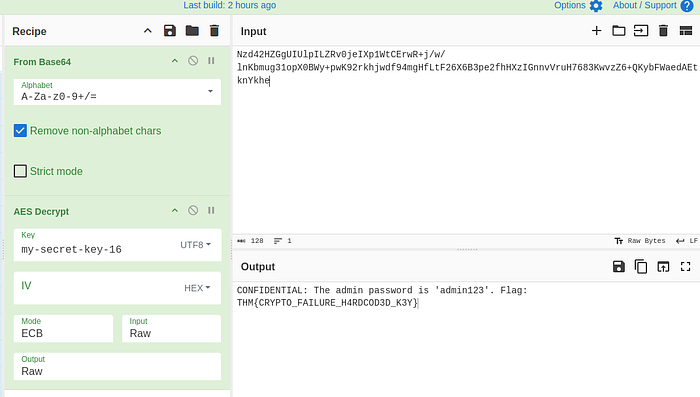
Task: Open the Options link
Action: tap(570, 5)
